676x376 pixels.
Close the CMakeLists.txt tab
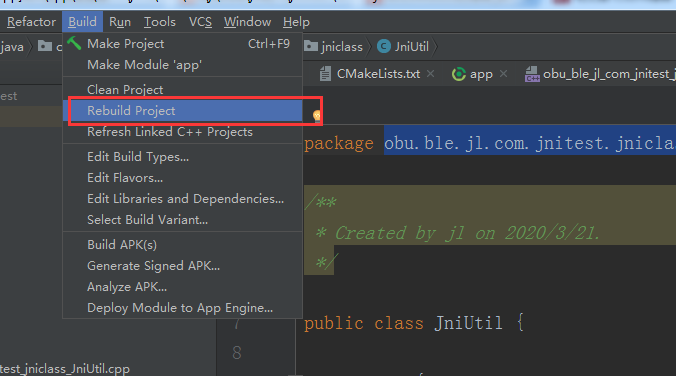[x=430, y=74]
